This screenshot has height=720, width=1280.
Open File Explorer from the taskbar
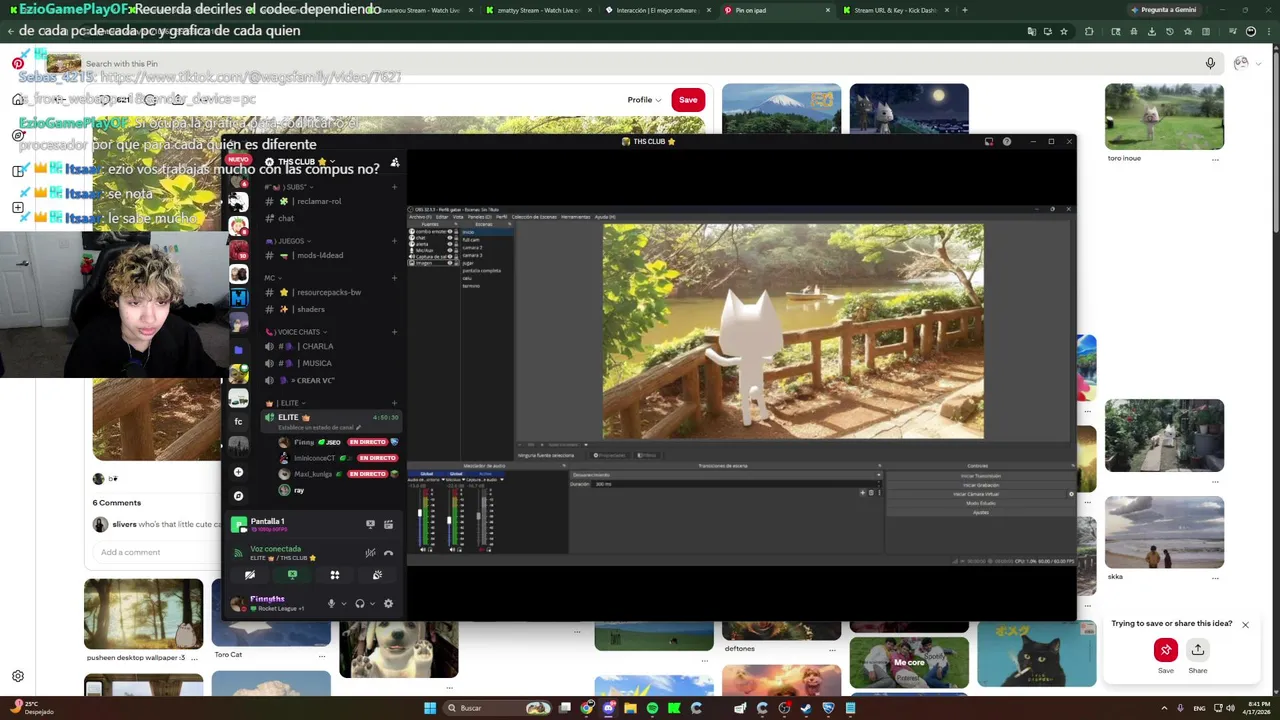coord(630,708)
